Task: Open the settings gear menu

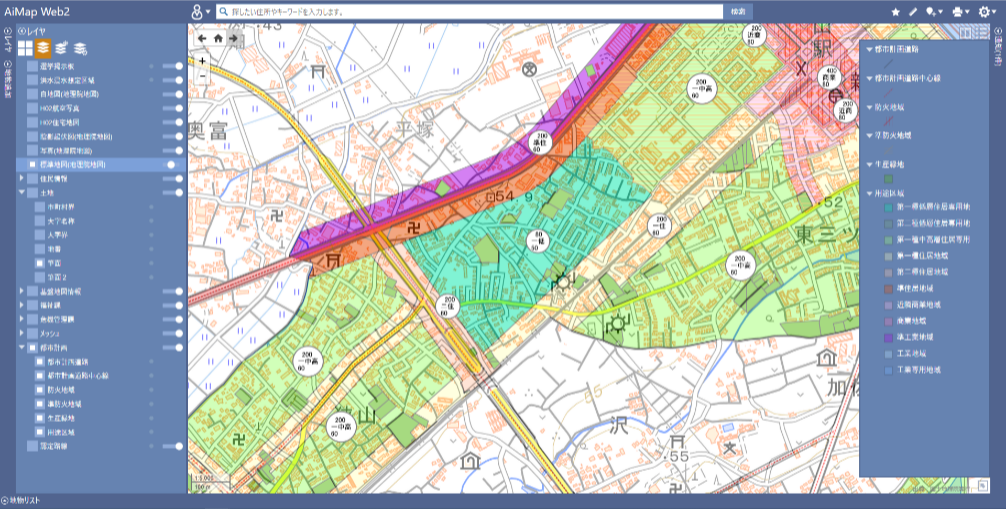Action: coord(985,11)
